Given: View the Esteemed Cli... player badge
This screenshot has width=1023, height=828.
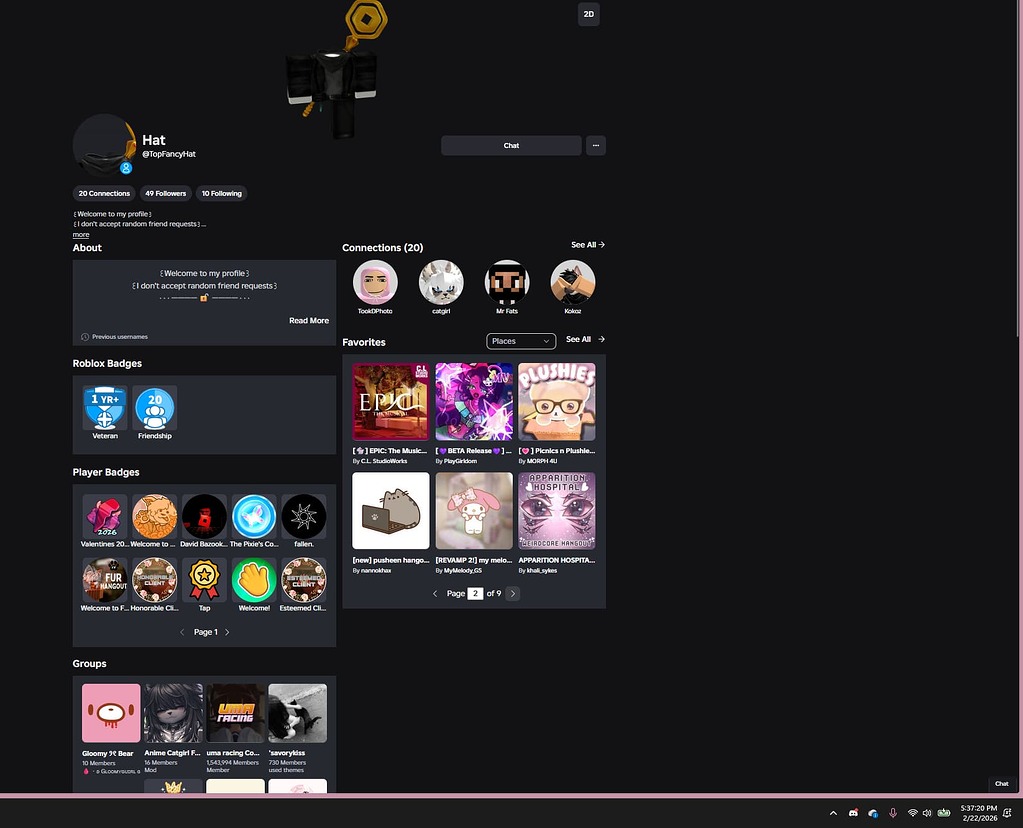Looking at the screenshot, I should click(x=303, y=580).
